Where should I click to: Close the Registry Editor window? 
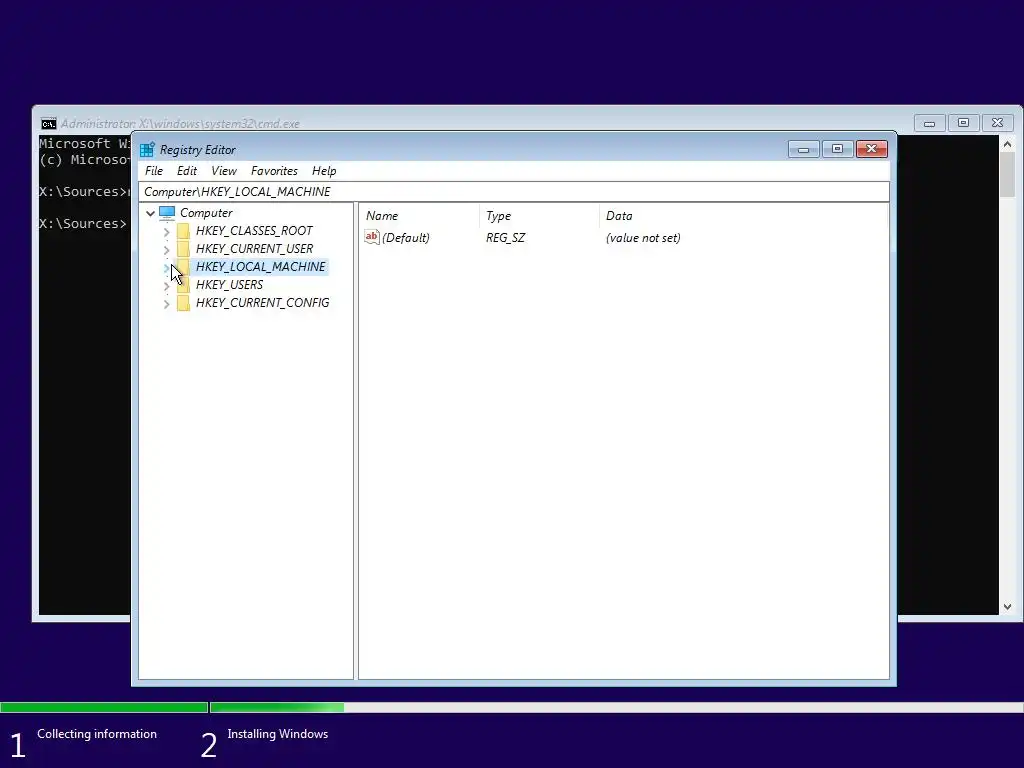[x=871, y=150]
